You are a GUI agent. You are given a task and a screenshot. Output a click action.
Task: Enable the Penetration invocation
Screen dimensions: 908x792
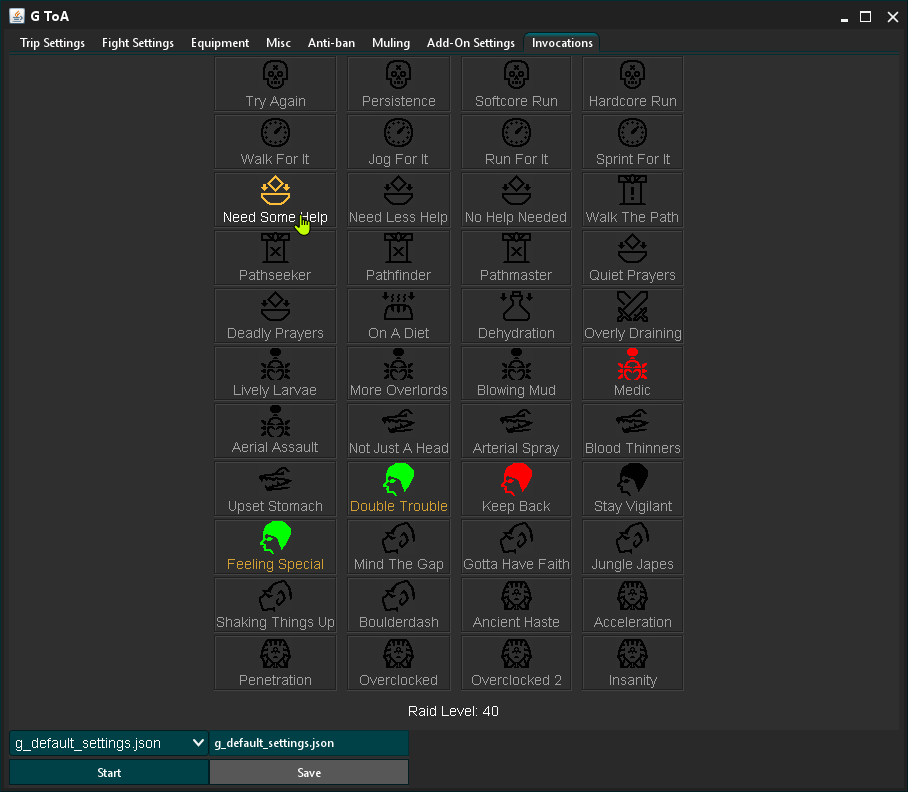[275, 662]
